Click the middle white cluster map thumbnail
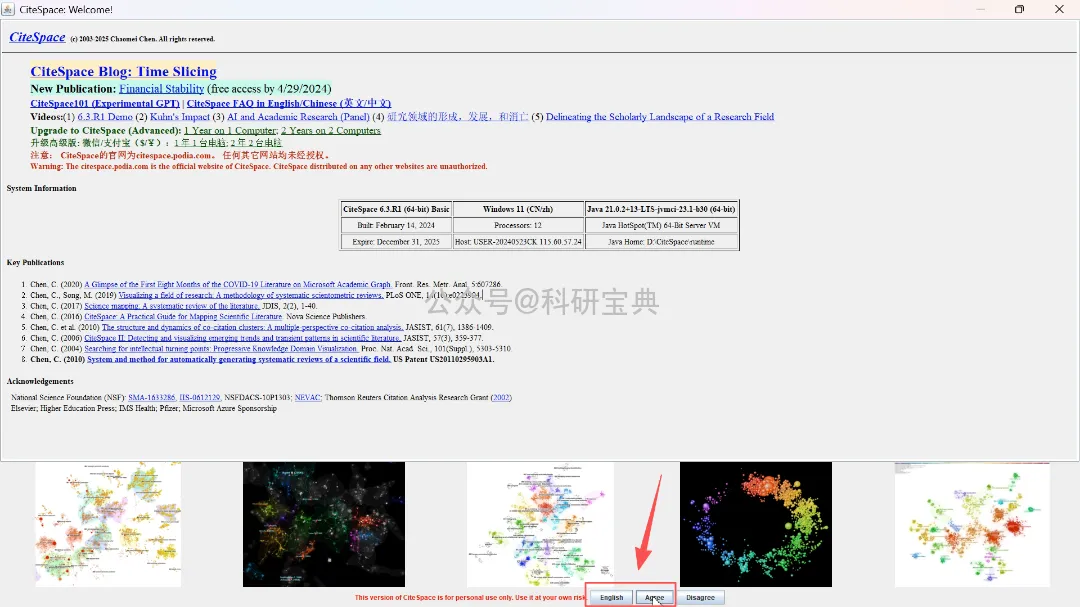 [x=540, y=524]
